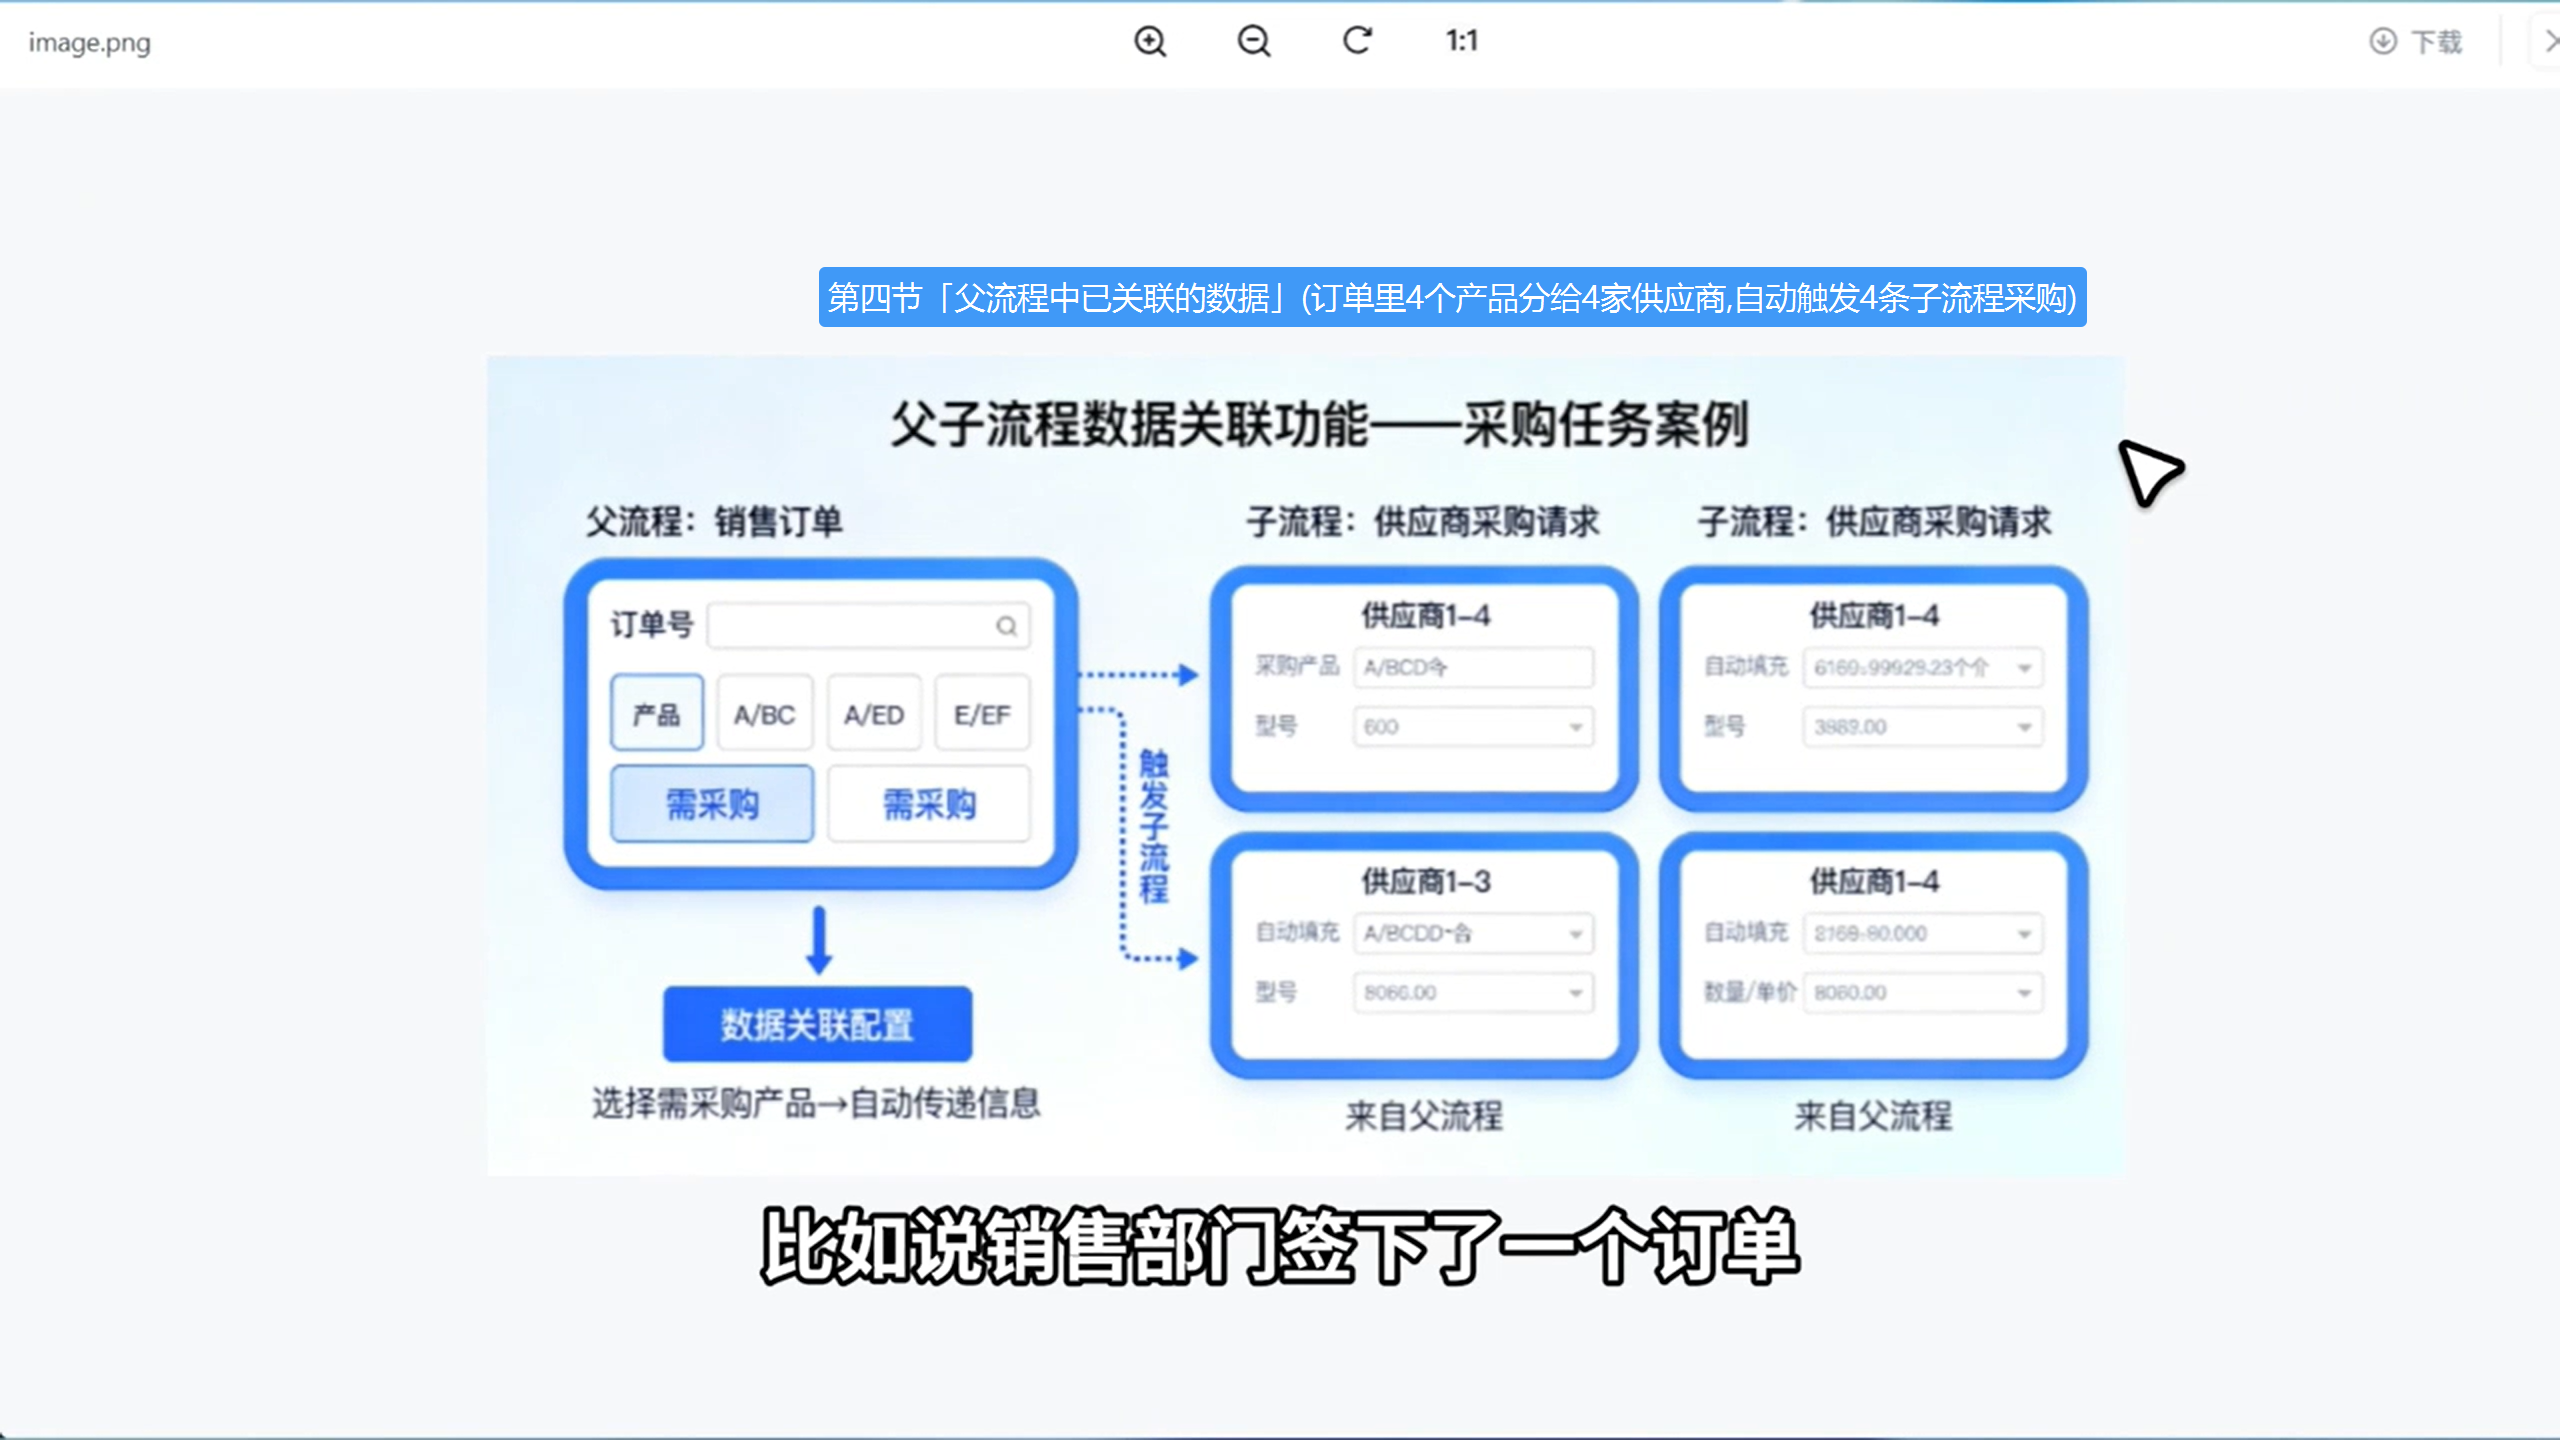Rotate the image with the rotate icon

pos(1357,40)
